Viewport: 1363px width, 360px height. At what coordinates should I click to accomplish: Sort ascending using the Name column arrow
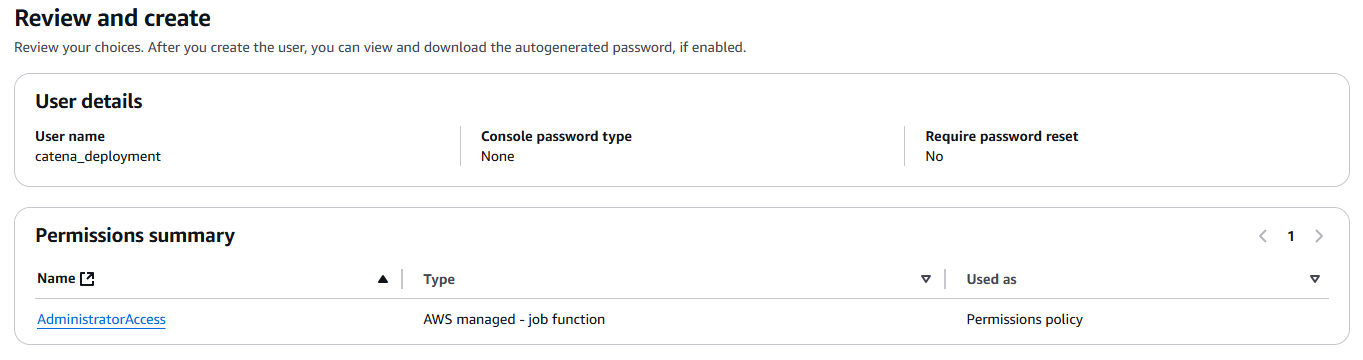click(383, 280)
